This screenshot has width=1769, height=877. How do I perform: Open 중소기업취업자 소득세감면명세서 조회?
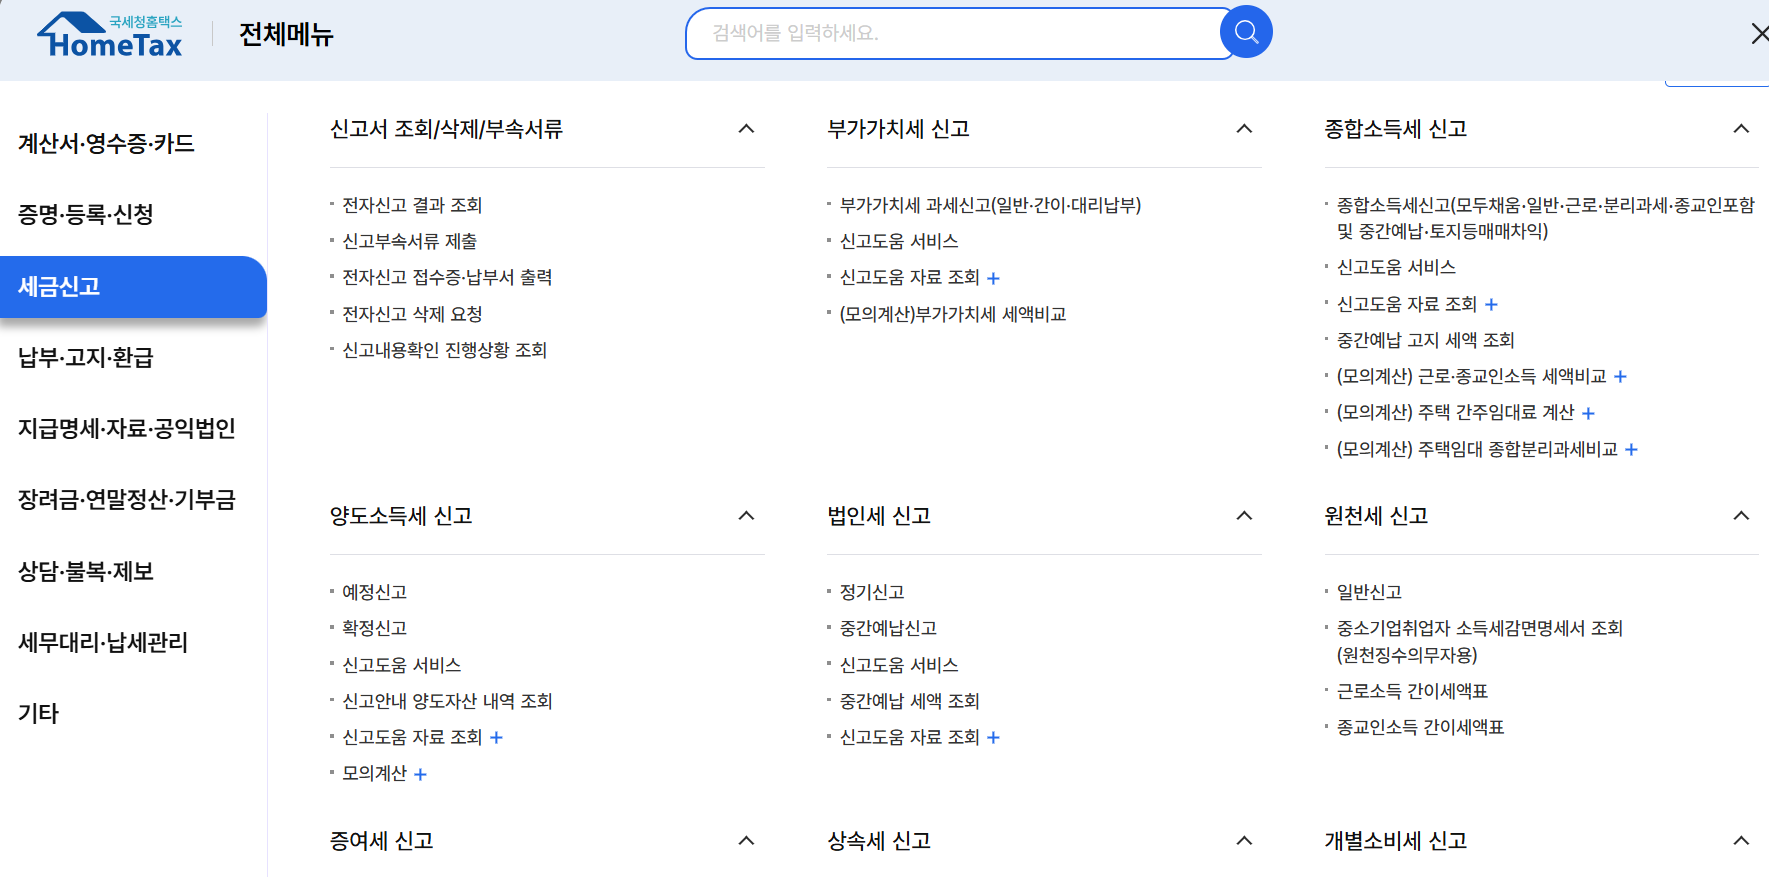(x=1480, y=641)
